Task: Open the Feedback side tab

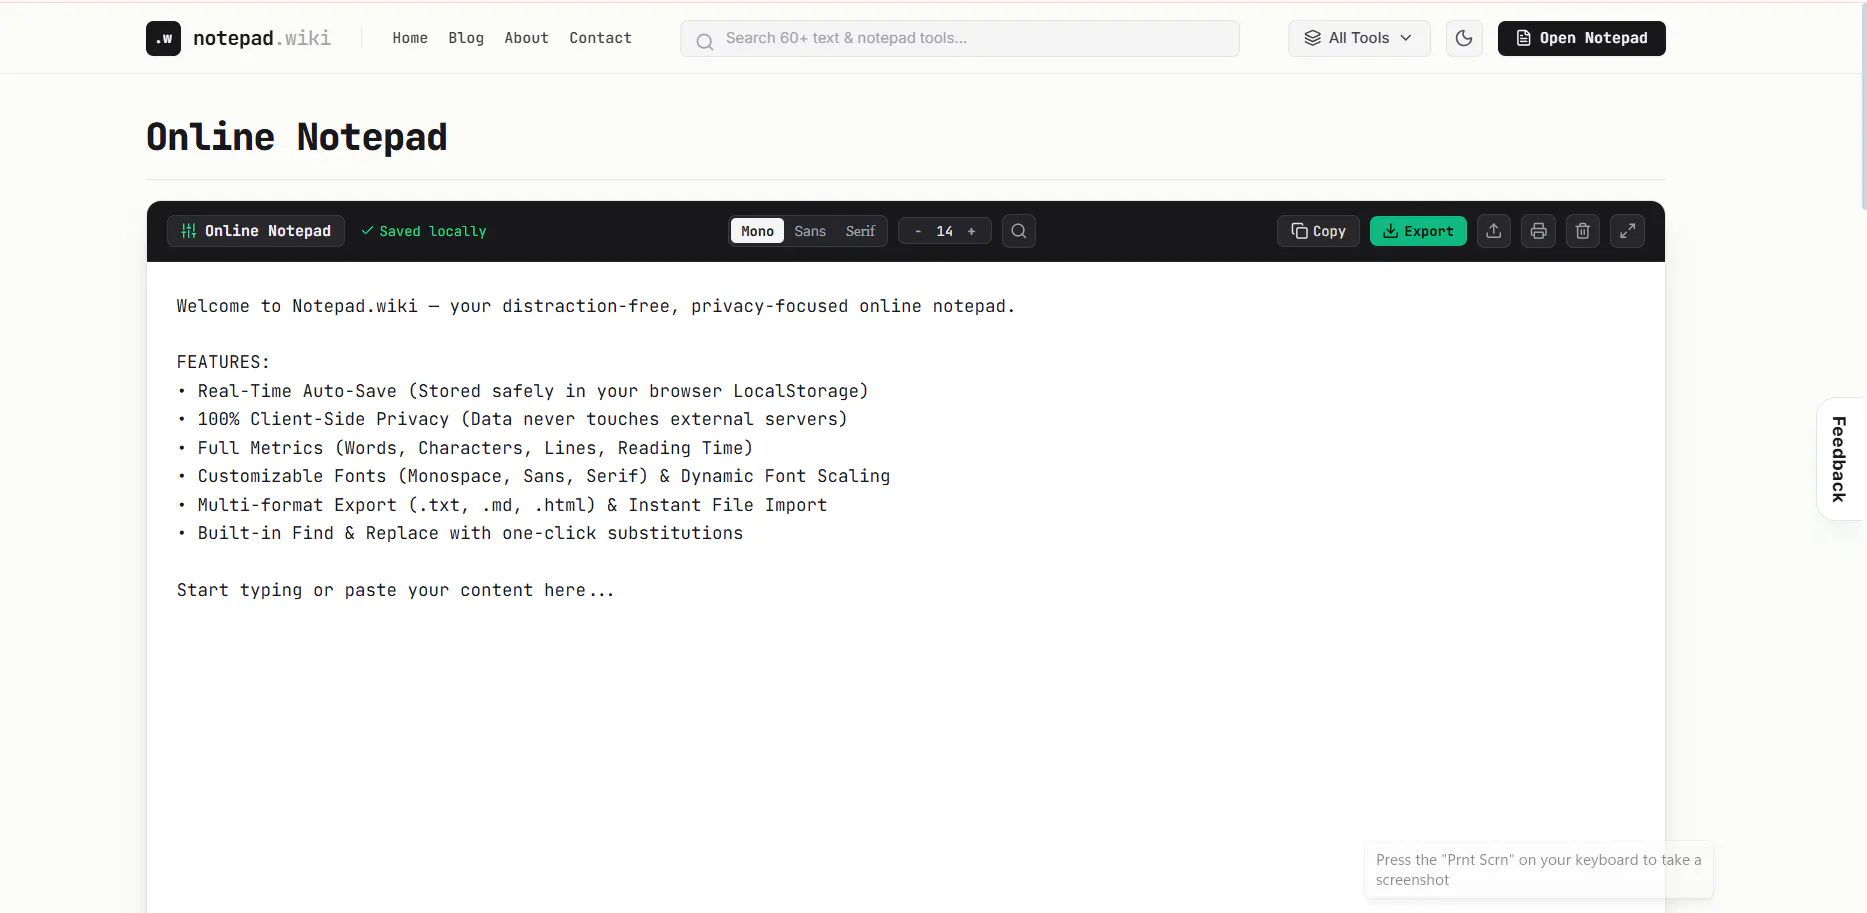Action: (x=1839, y=459)
